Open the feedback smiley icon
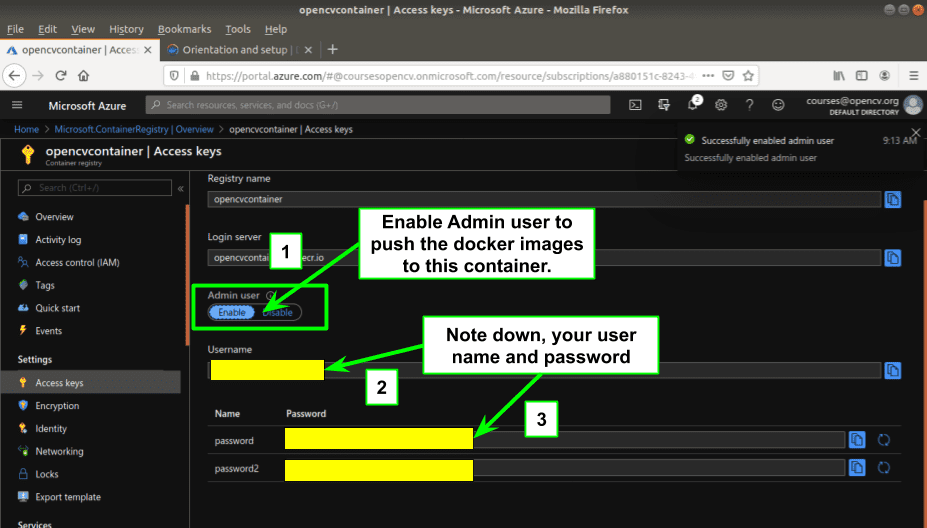927x528 pixels. click(x=778, y=105)
